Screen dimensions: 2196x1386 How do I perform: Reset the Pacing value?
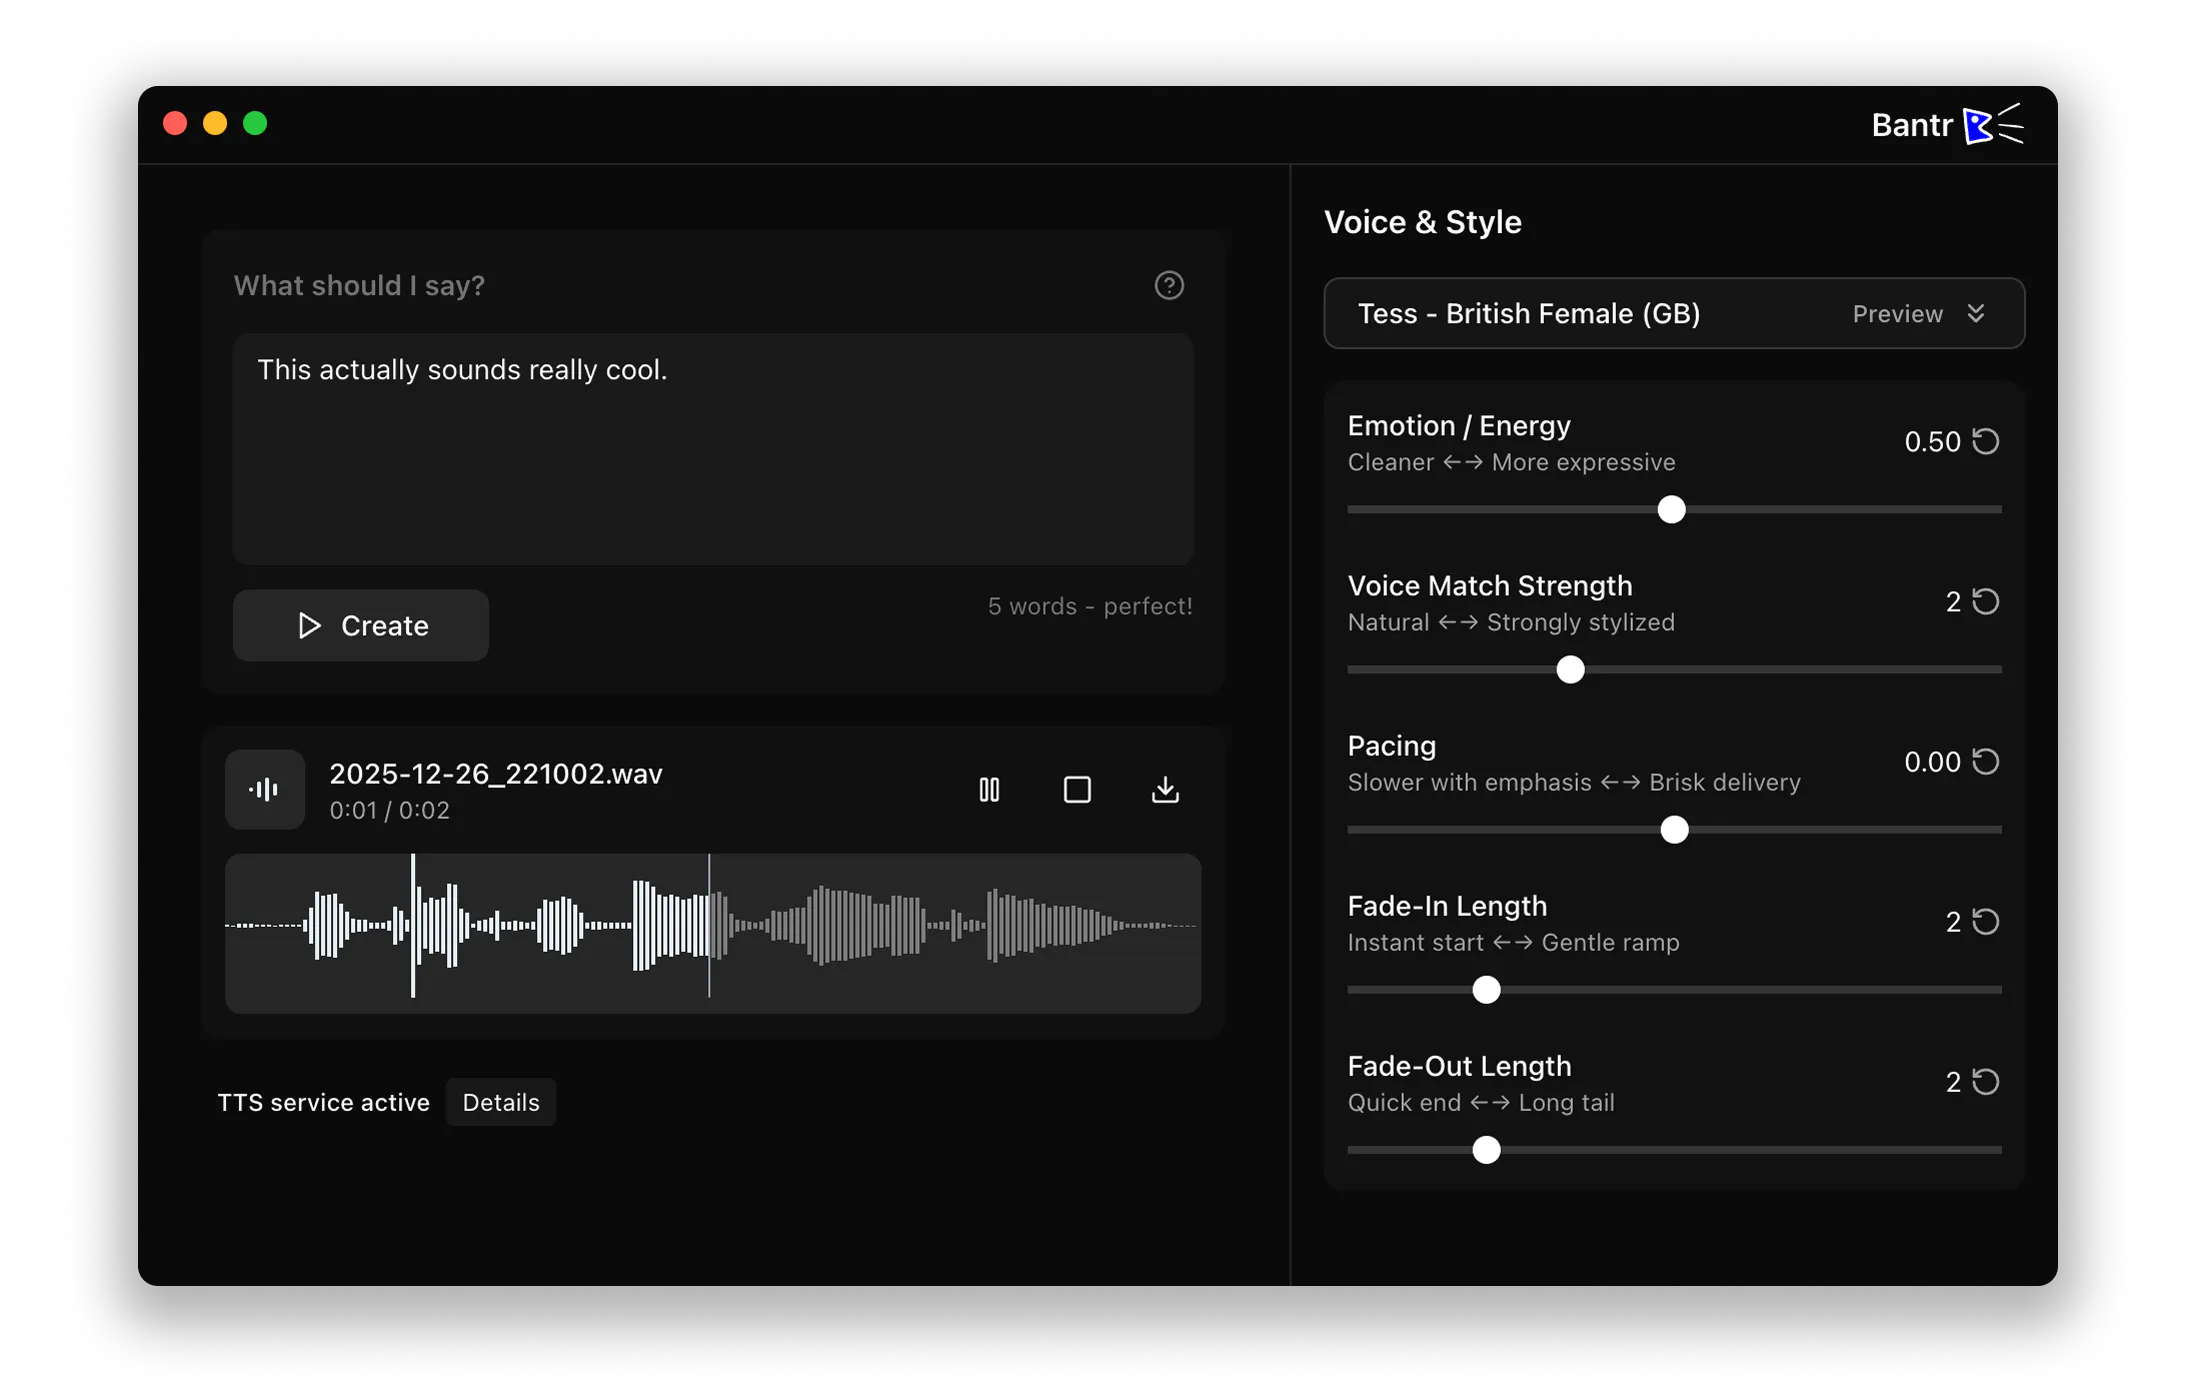1986,761
